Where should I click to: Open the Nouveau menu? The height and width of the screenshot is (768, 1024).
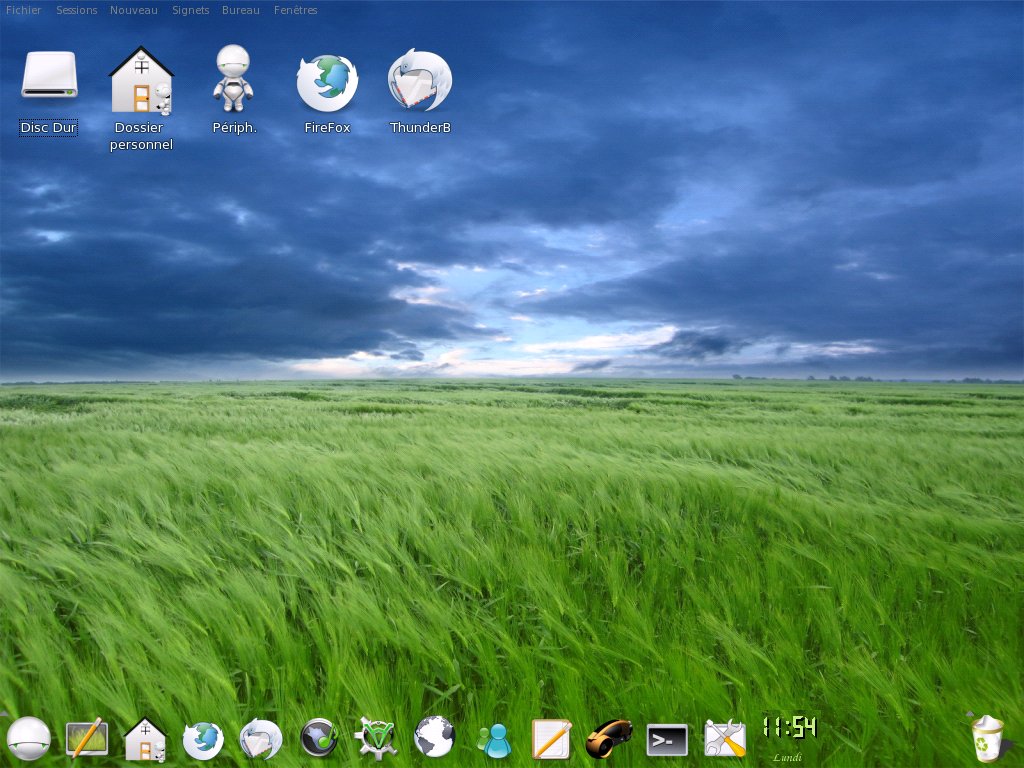[134, 10]
